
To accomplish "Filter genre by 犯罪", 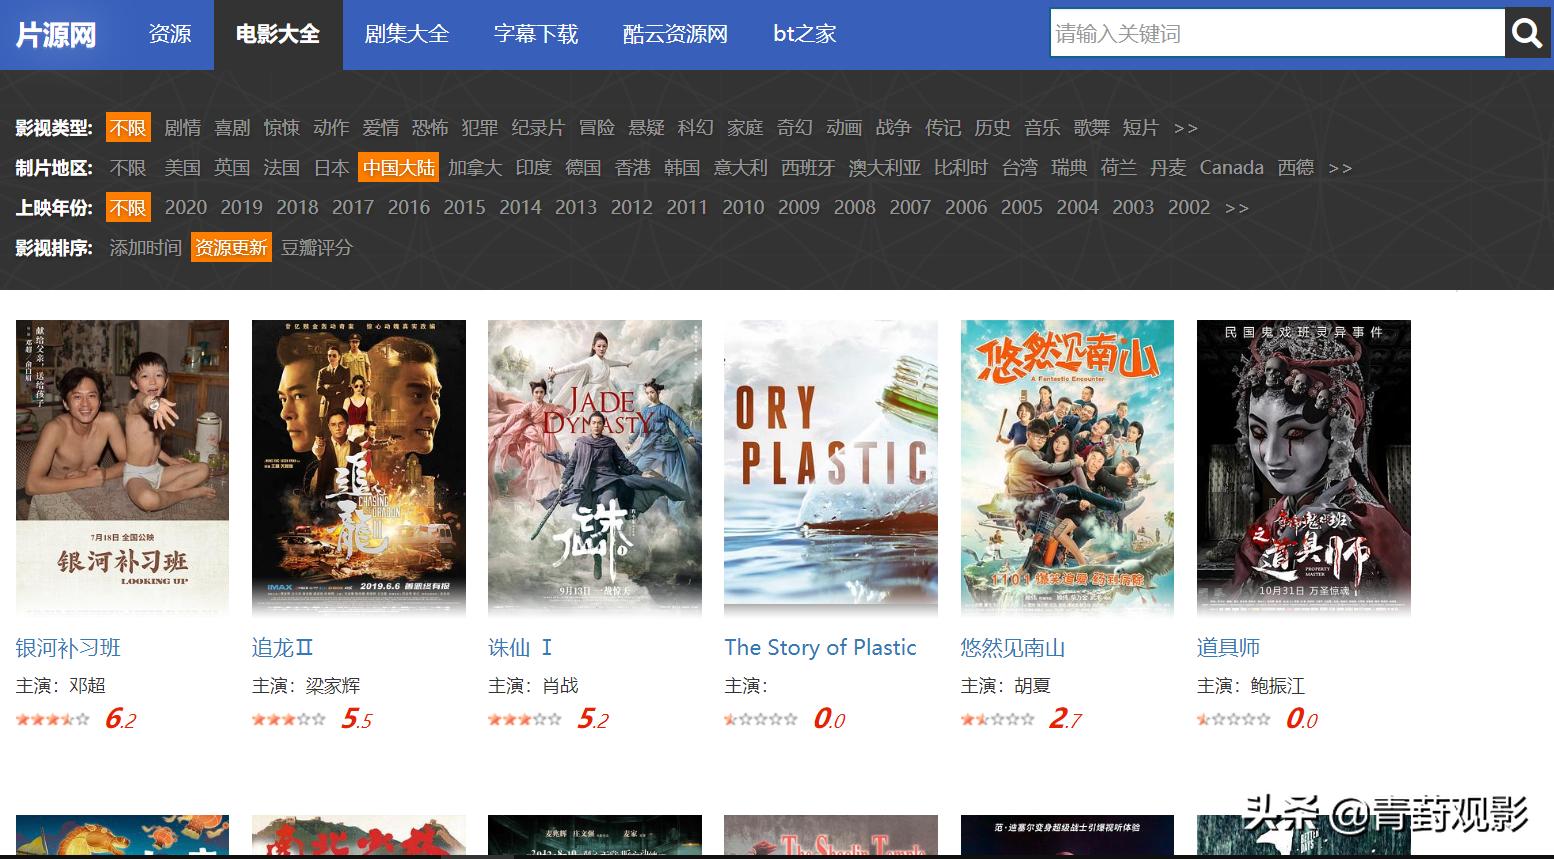I will (480, 128).
